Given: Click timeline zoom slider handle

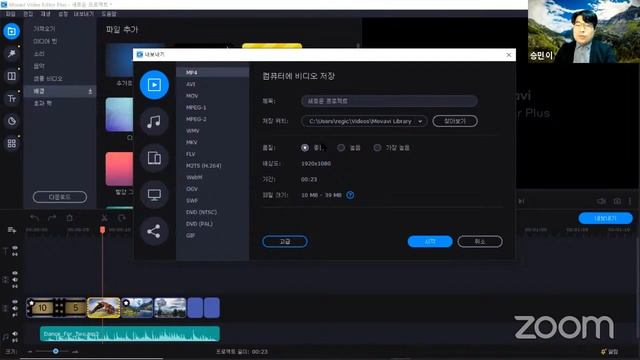Looking at the screenshot, I should (56, 351).
